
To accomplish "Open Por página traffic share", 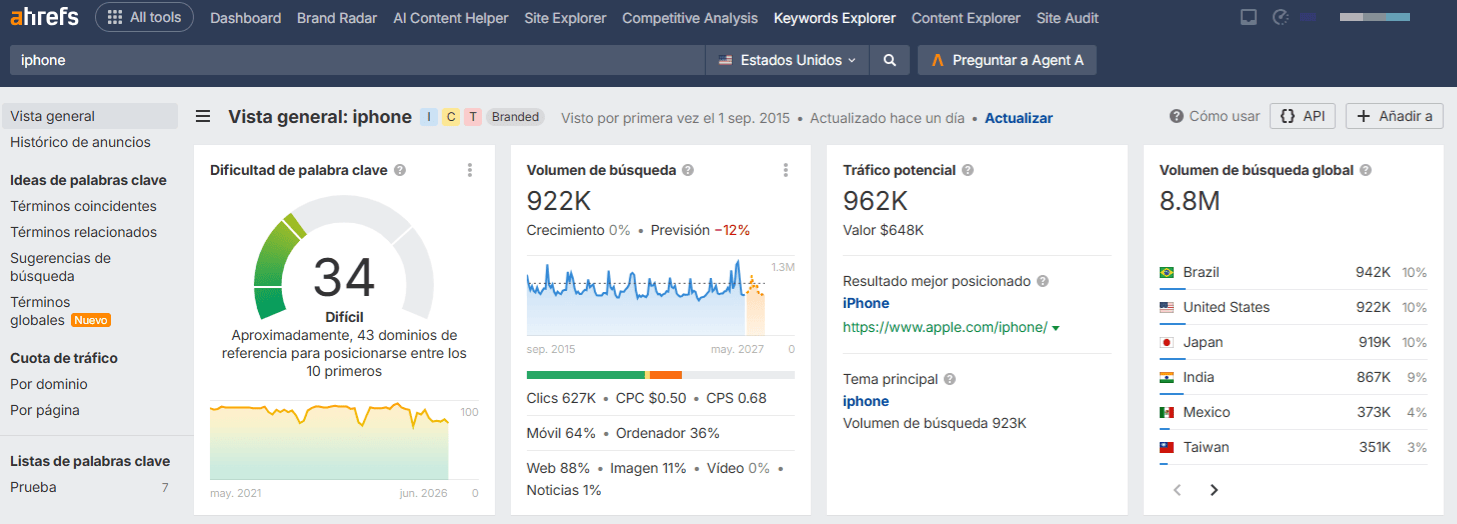I will pyautogui.click(x=45, y=410).
